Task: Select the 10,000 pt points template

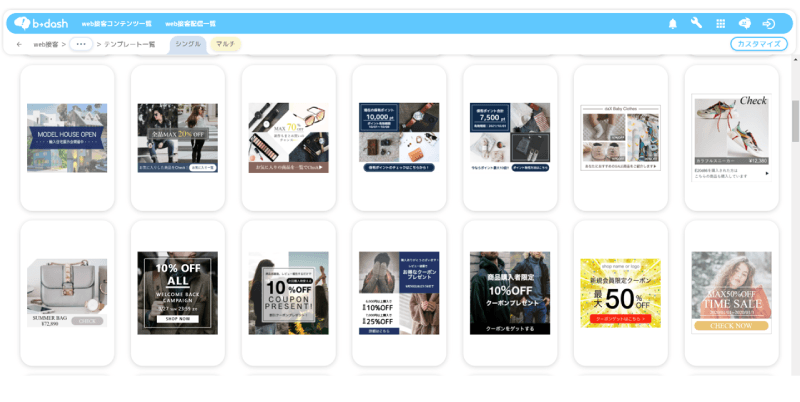Action: coord(399,138)
